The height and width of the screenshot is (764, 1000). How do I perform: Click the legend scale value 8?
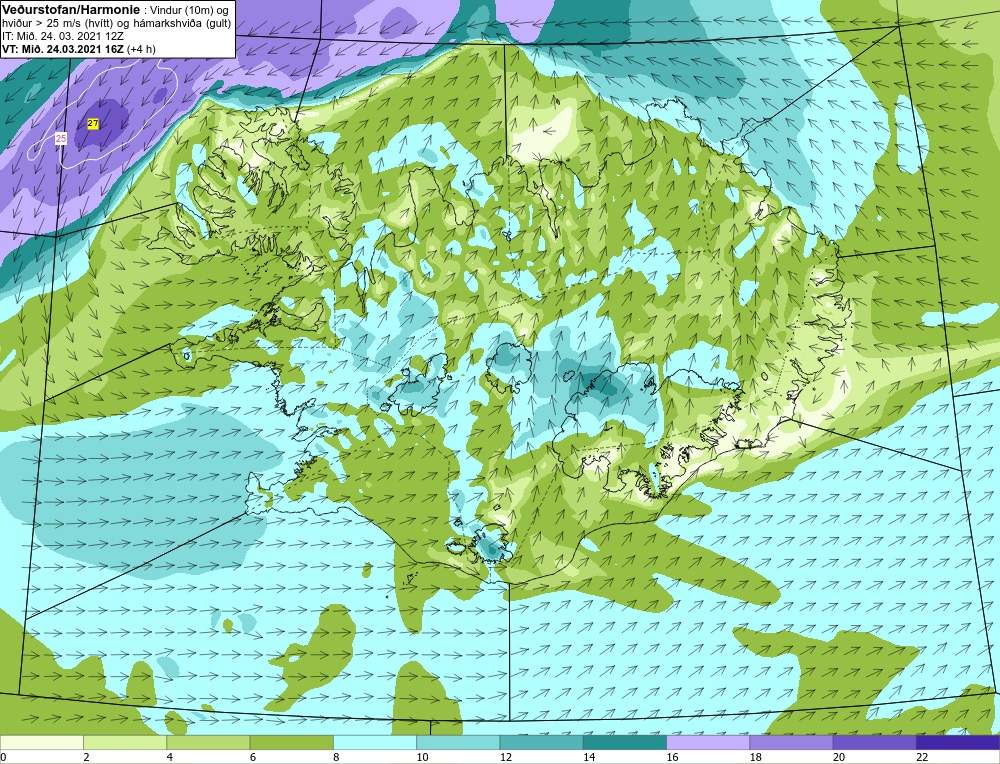click(336, 757)
